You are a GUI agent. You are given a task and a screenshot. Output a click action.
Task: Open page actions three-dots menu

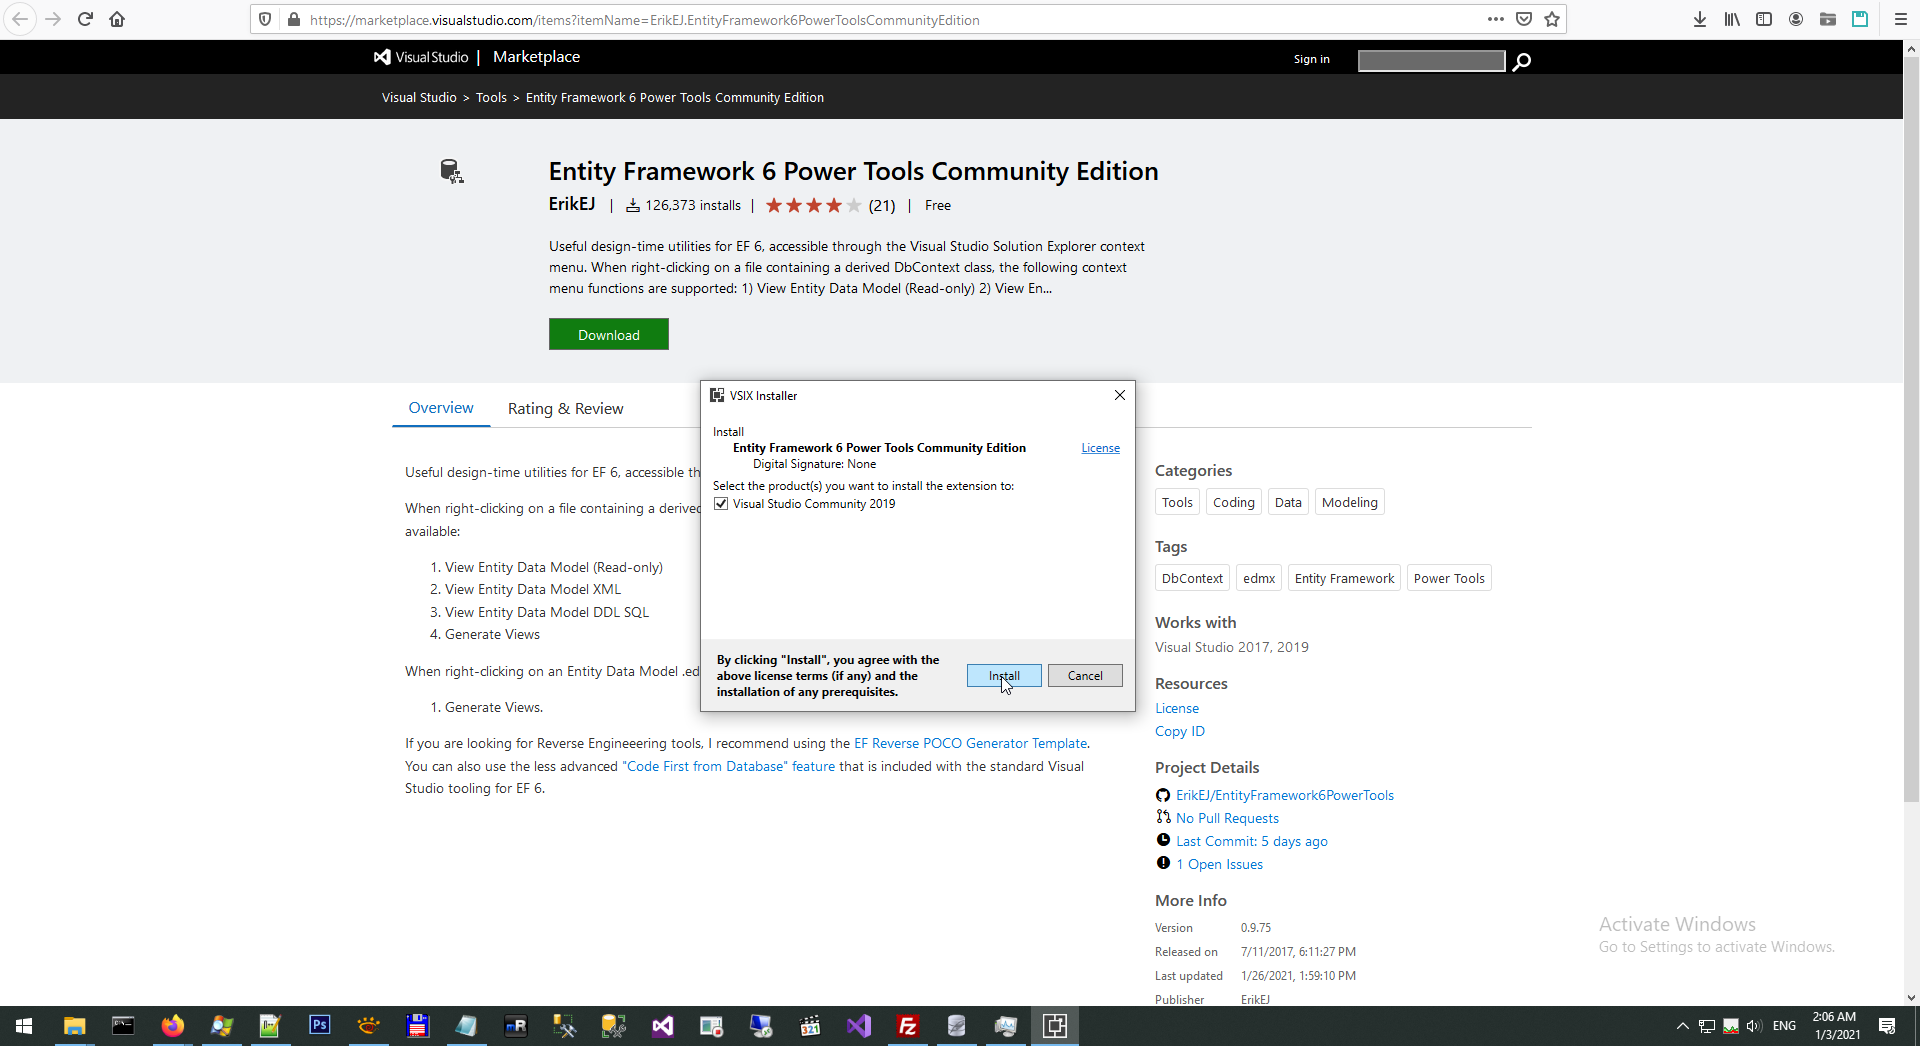coord(1495,19)
